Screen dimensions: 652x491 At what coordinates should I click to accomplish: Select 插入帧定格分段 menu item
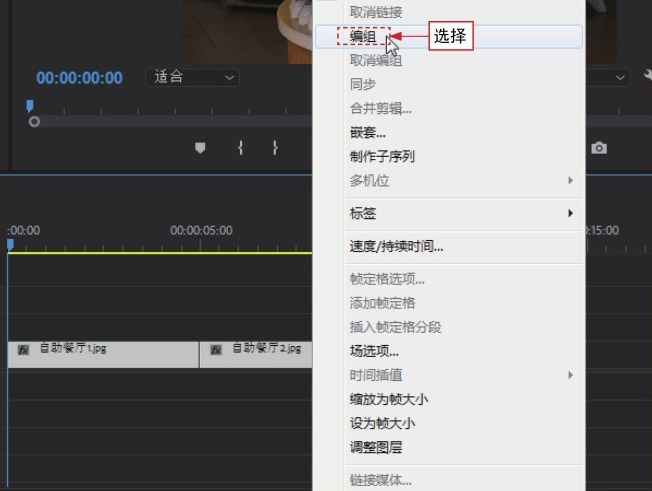449,327
